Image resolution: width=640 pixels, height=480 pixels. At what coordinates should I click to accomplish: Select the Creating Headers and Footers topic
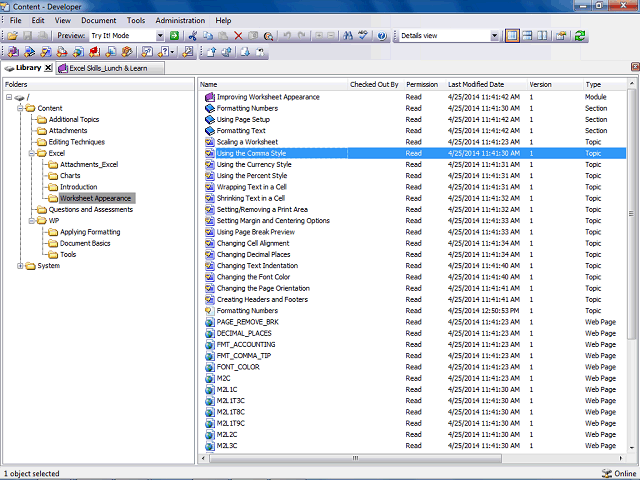(x=412, y=300)
